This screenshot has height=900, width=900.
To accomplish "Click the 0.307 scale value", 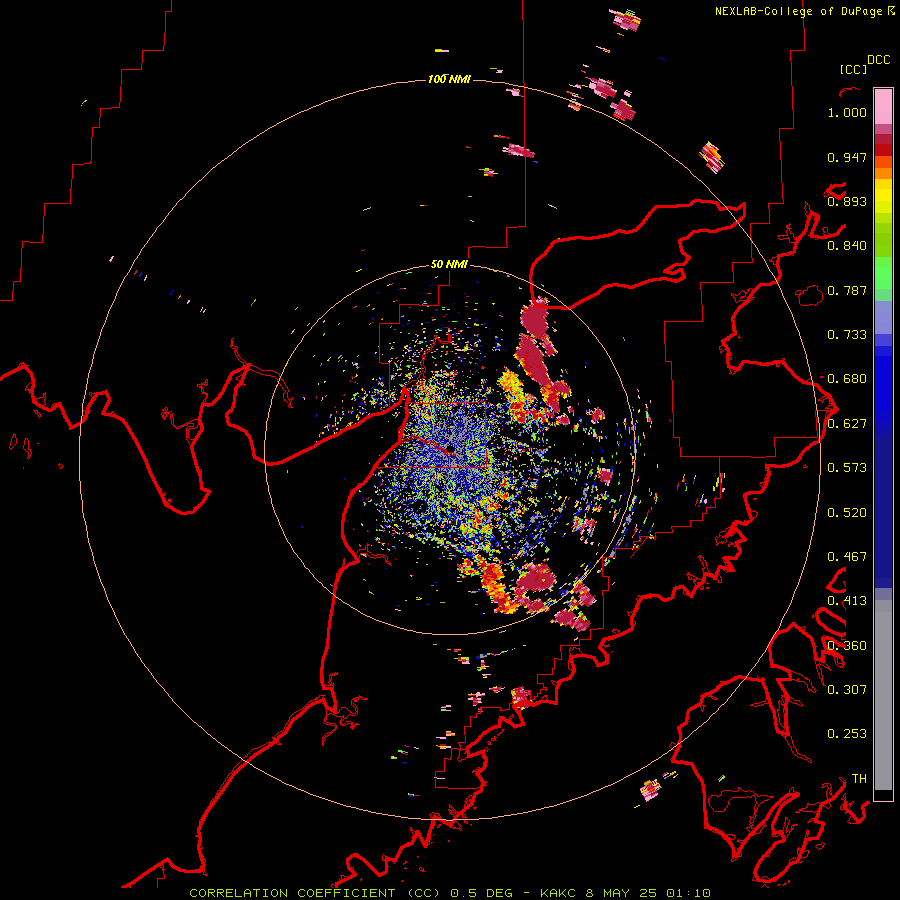I will click(x=847, y=690).
